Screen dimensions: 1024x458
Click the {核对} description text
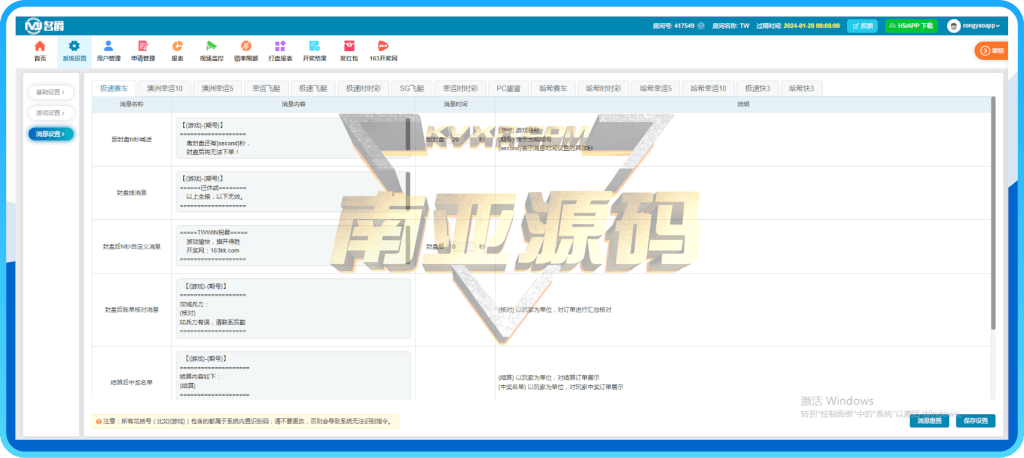[x=554, y=309]
